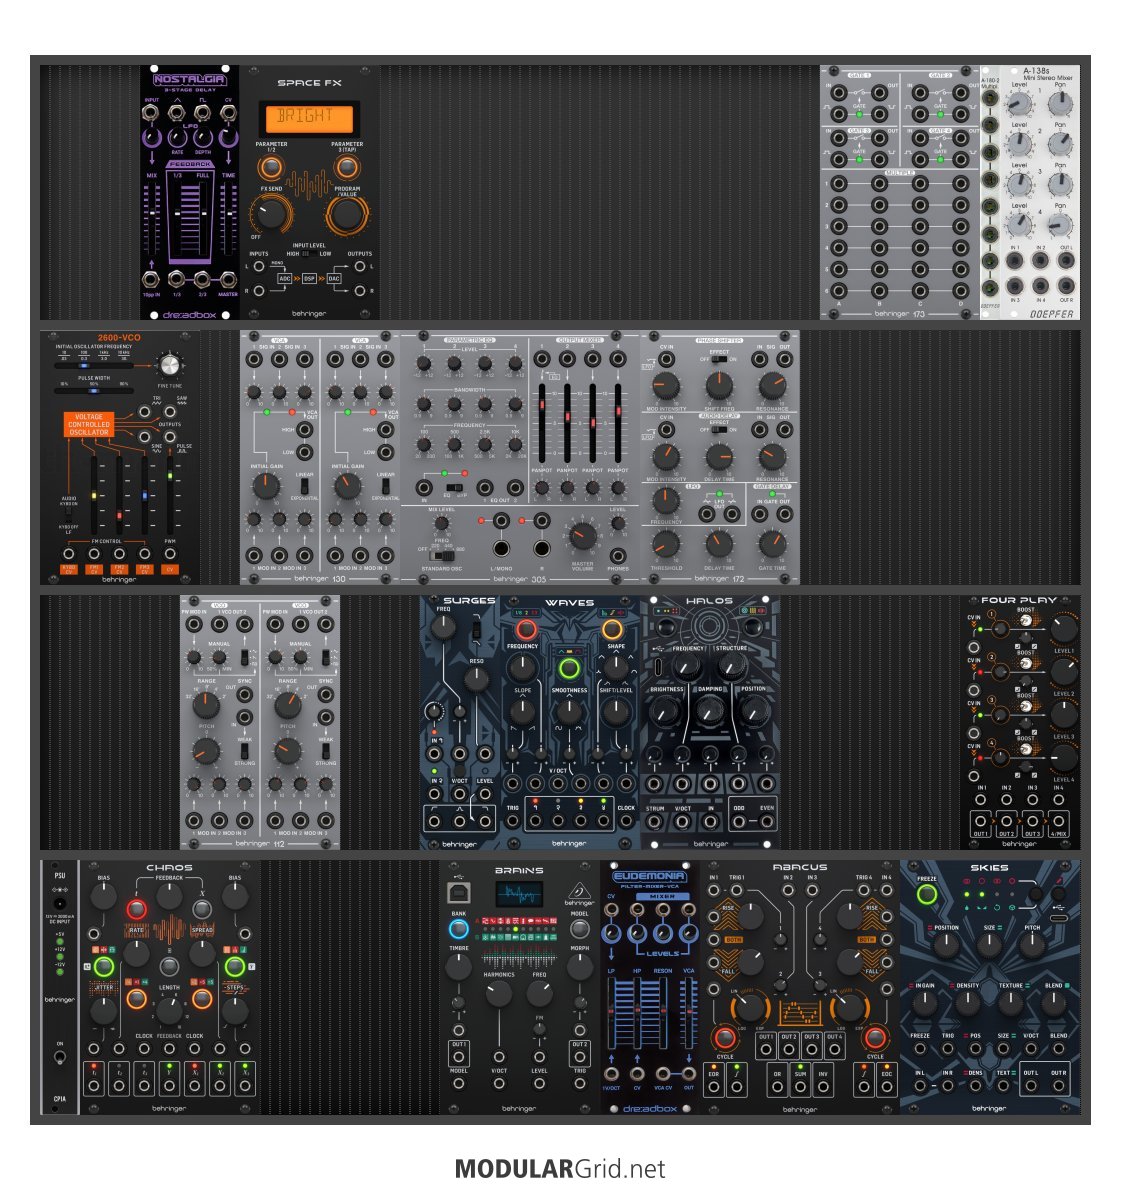Screen dimensions: 1121x1190
Task: Click the OUT jack on Eudemonia
Action: (x=688, y=1074)
